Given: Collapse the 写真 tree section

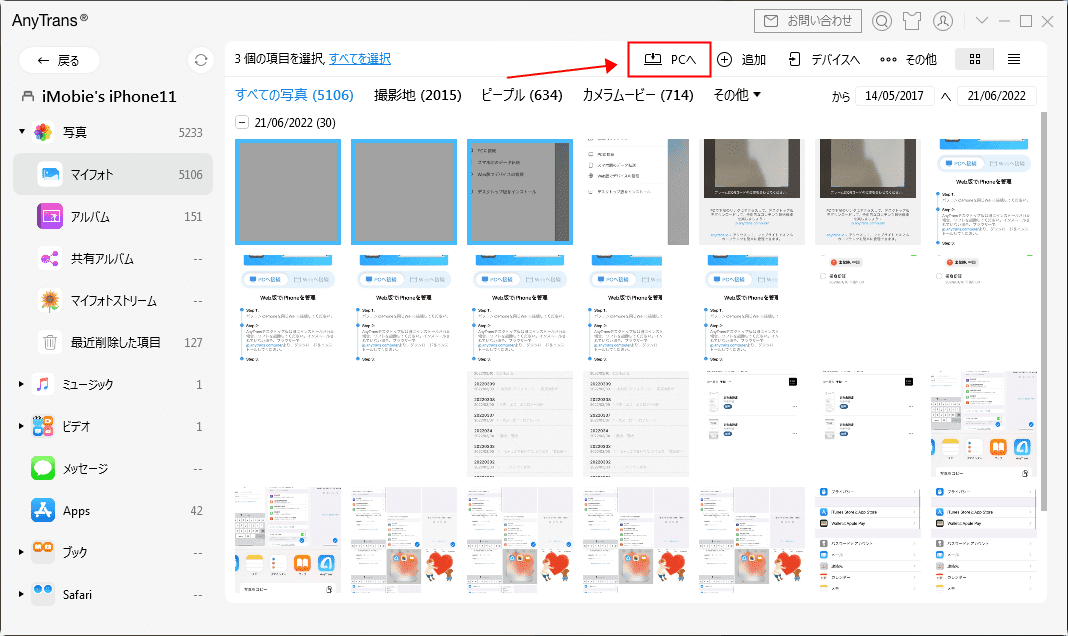Looking at the screenshot, I should 22,131.
